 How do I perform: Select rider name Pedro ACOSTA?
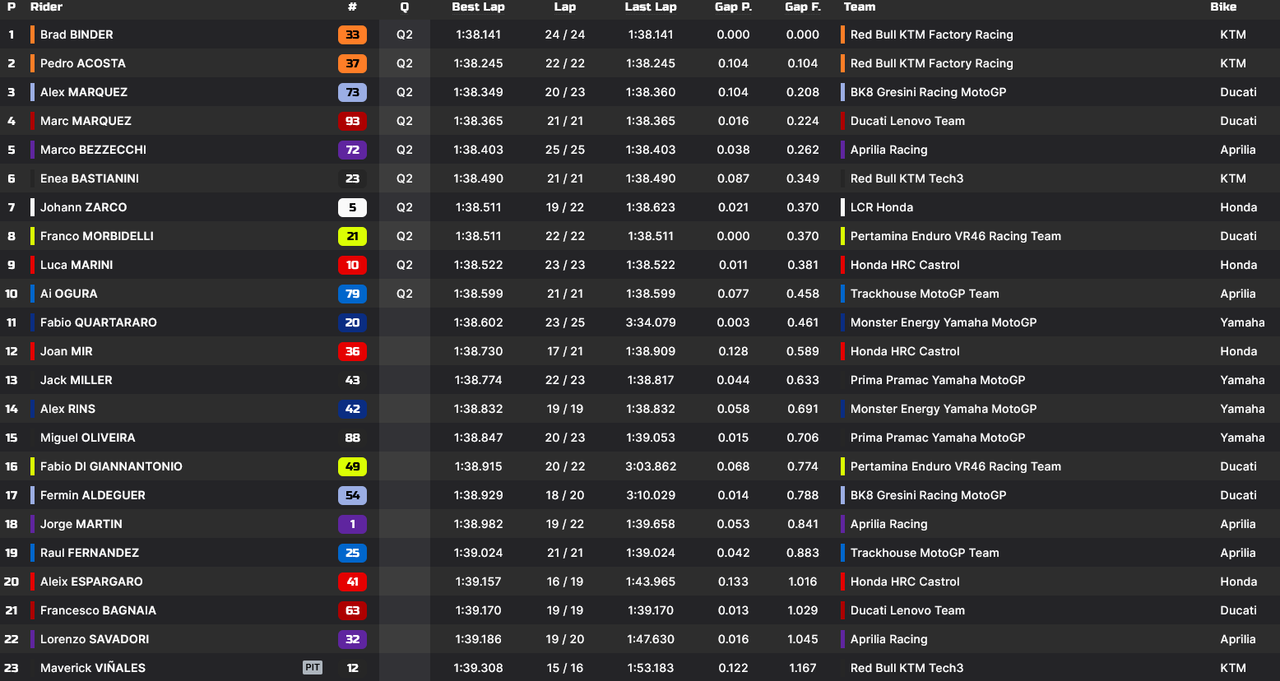coord(82,63)
